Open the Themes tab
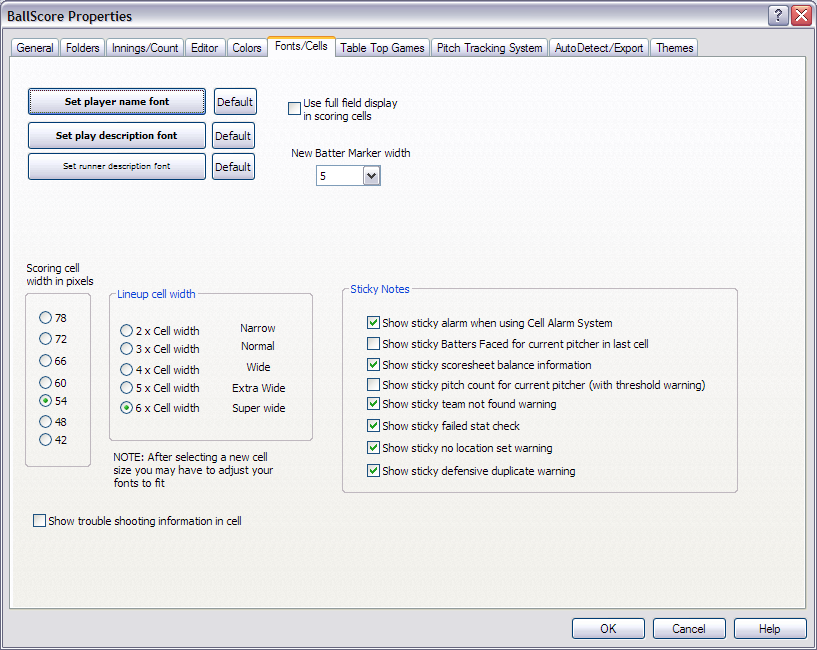The width and height of the screenshot is (817, 650). 674,48
